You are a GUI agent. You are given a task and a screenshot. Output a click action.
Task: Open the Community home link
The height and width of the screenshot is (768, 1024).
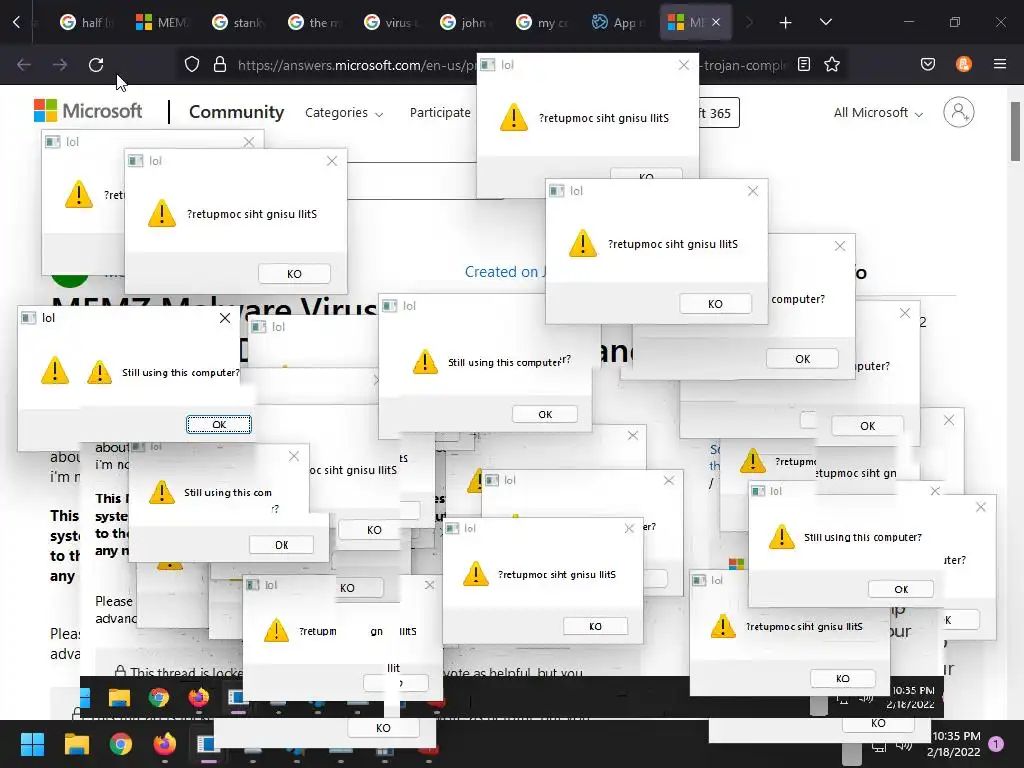[236, 112]
